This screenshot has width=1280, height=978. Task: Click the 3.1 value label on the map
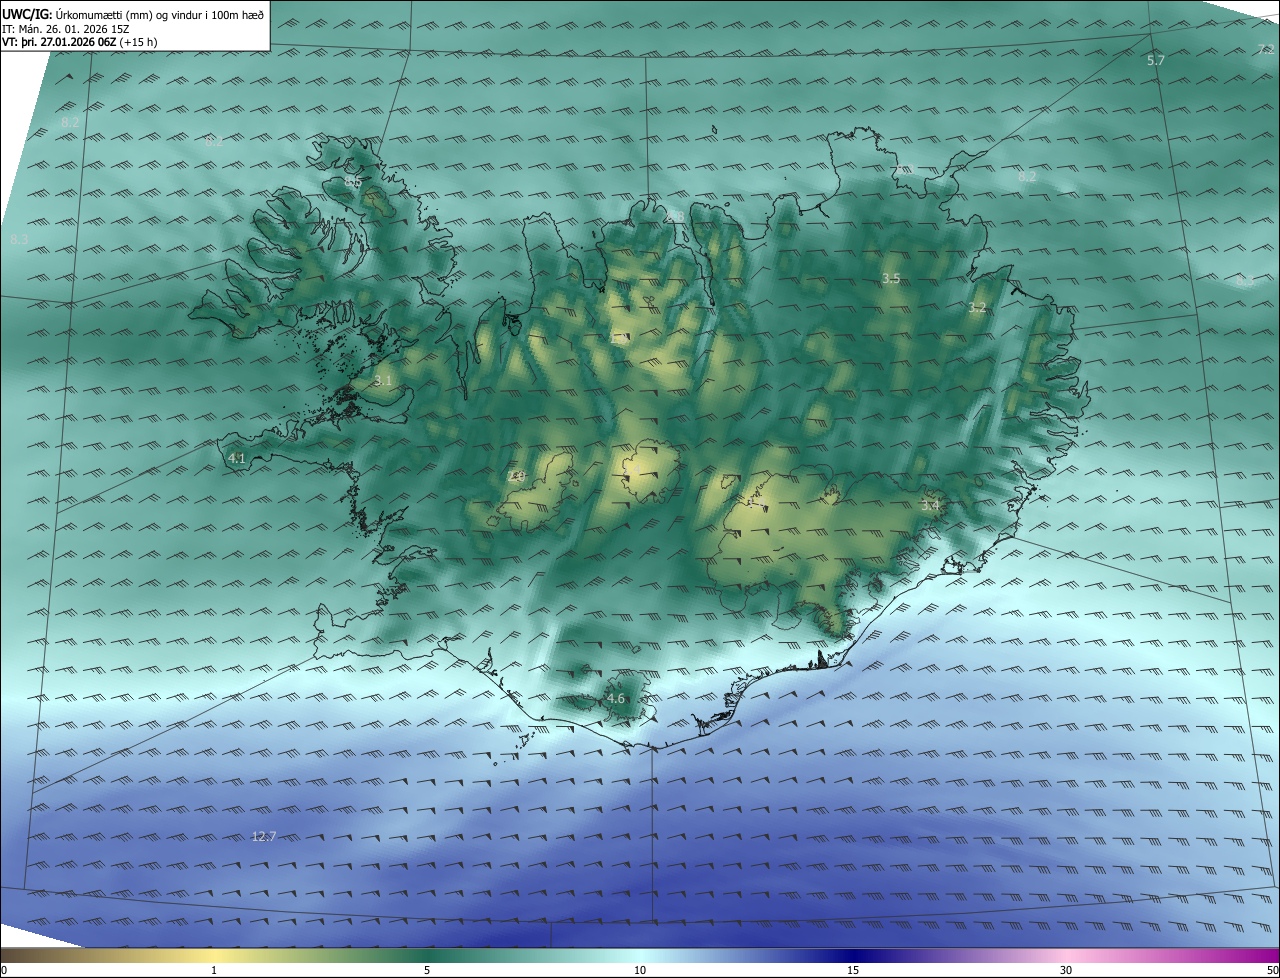click(x=383, y=381)
